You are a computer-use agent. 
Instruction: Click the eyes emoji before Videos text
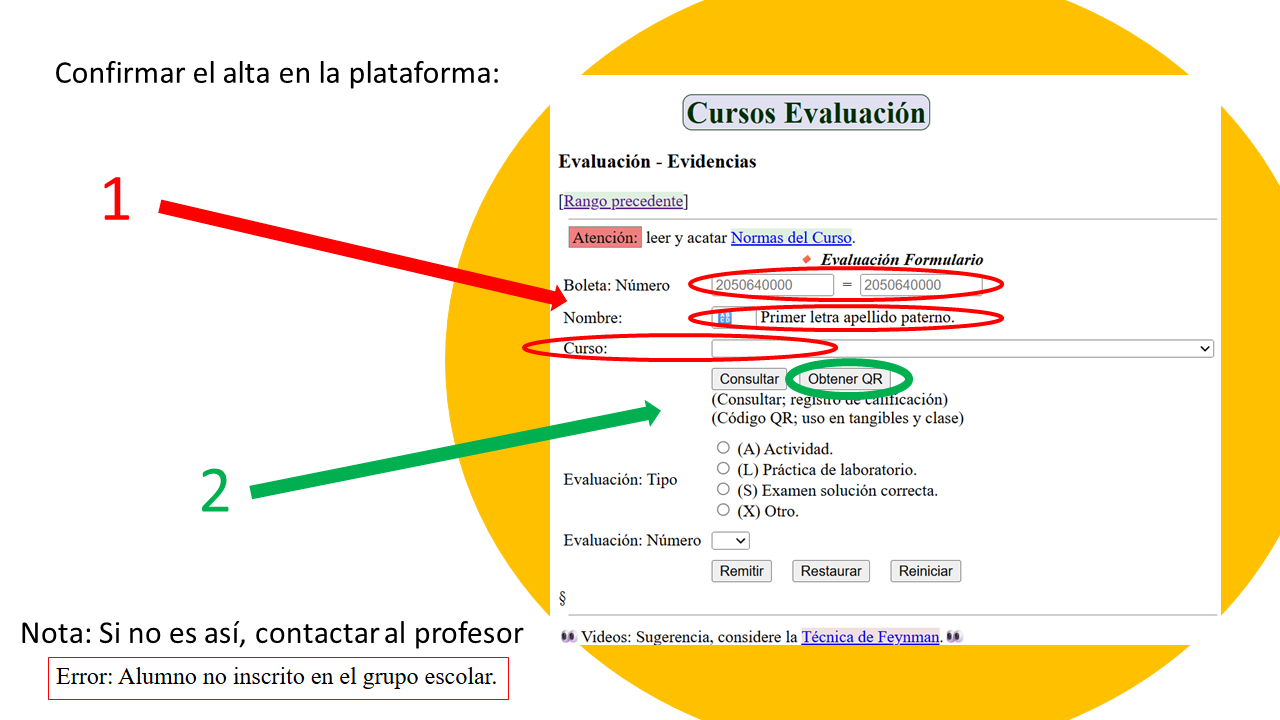(x=569, y=637)
